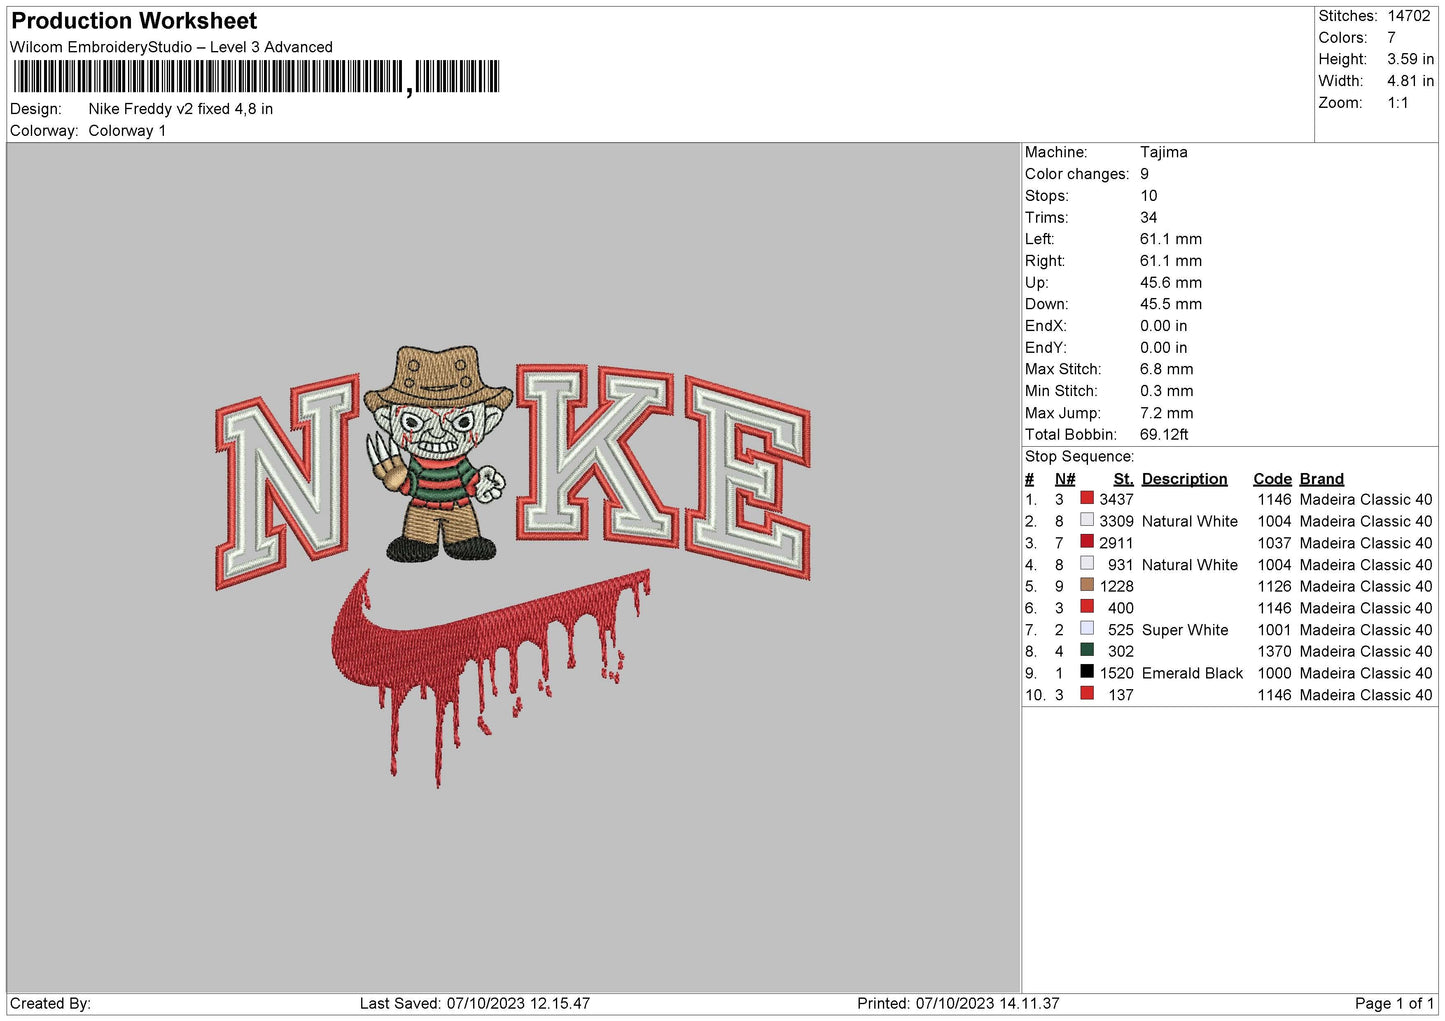Click the Max Stitch value '6.8 mm'
1445x1021 pixels.
pos(1167,369)
